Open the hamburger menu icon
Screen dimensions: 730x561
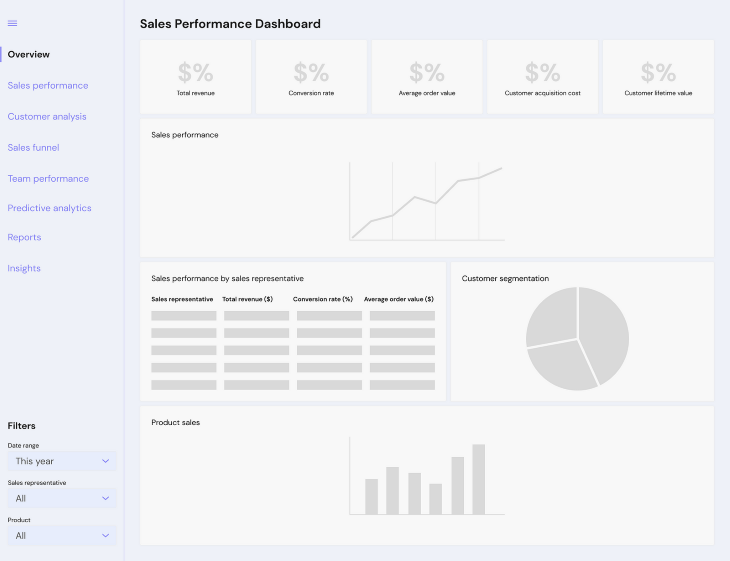point(13,23)
